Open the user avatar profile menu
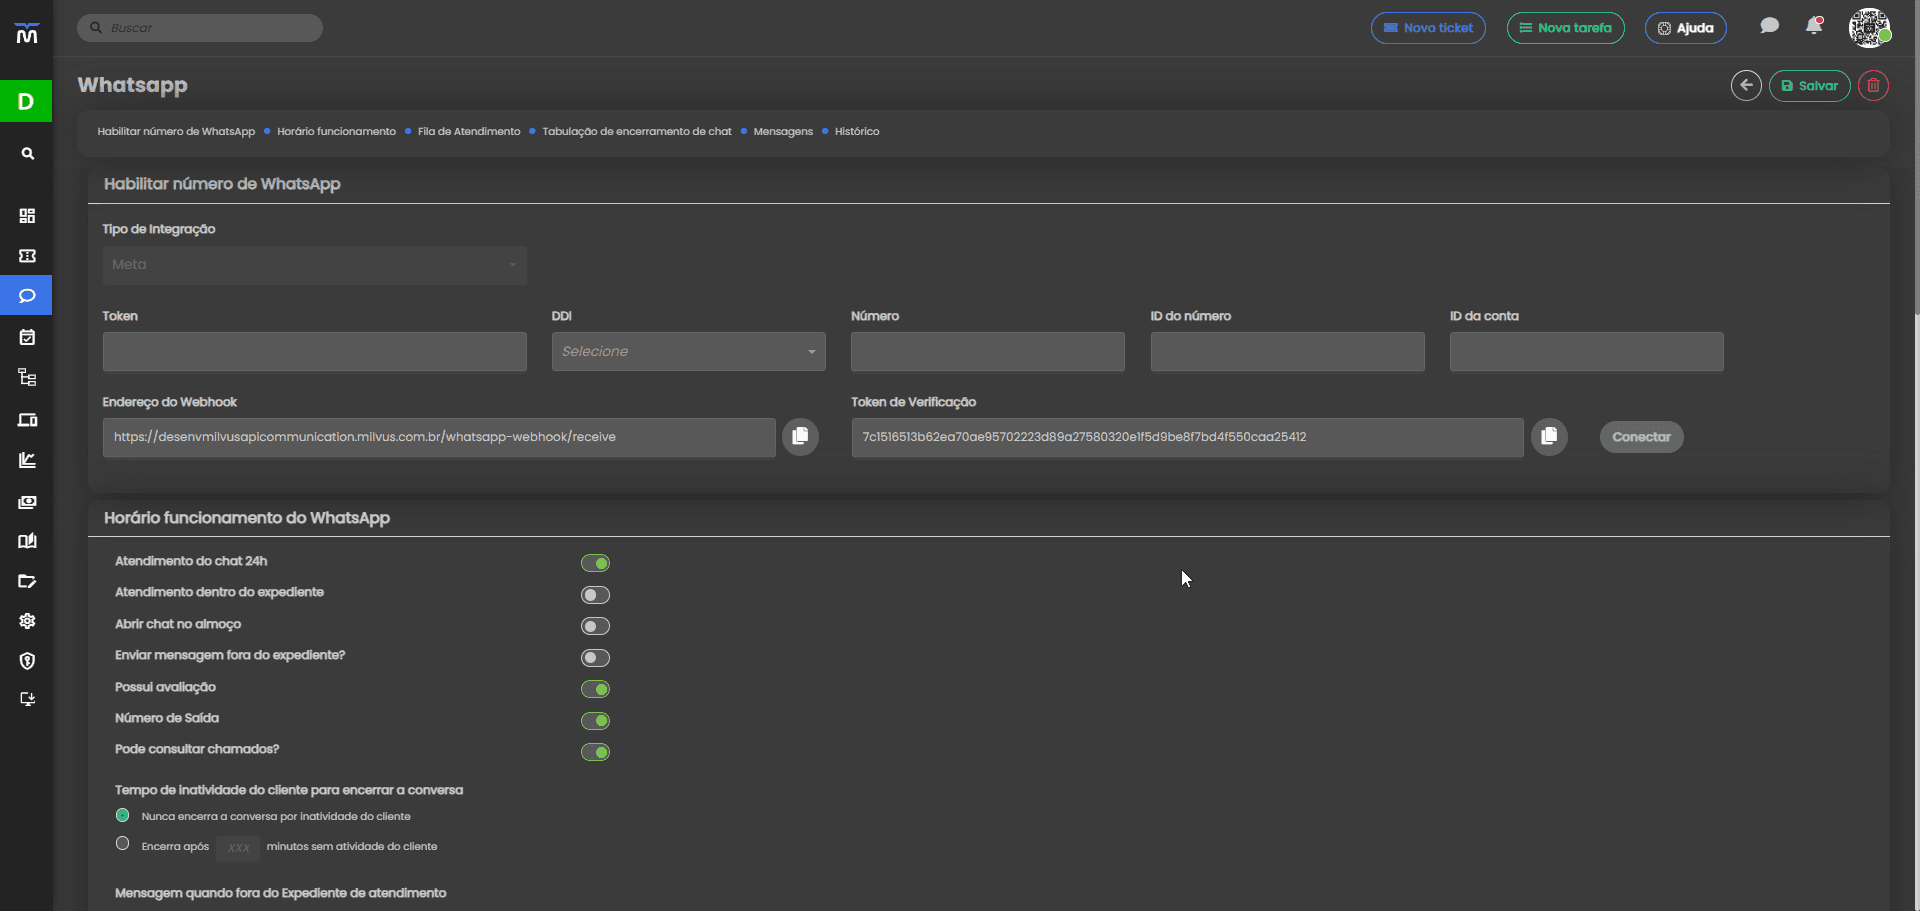 pyautogui.click(x=1869, y=28)
